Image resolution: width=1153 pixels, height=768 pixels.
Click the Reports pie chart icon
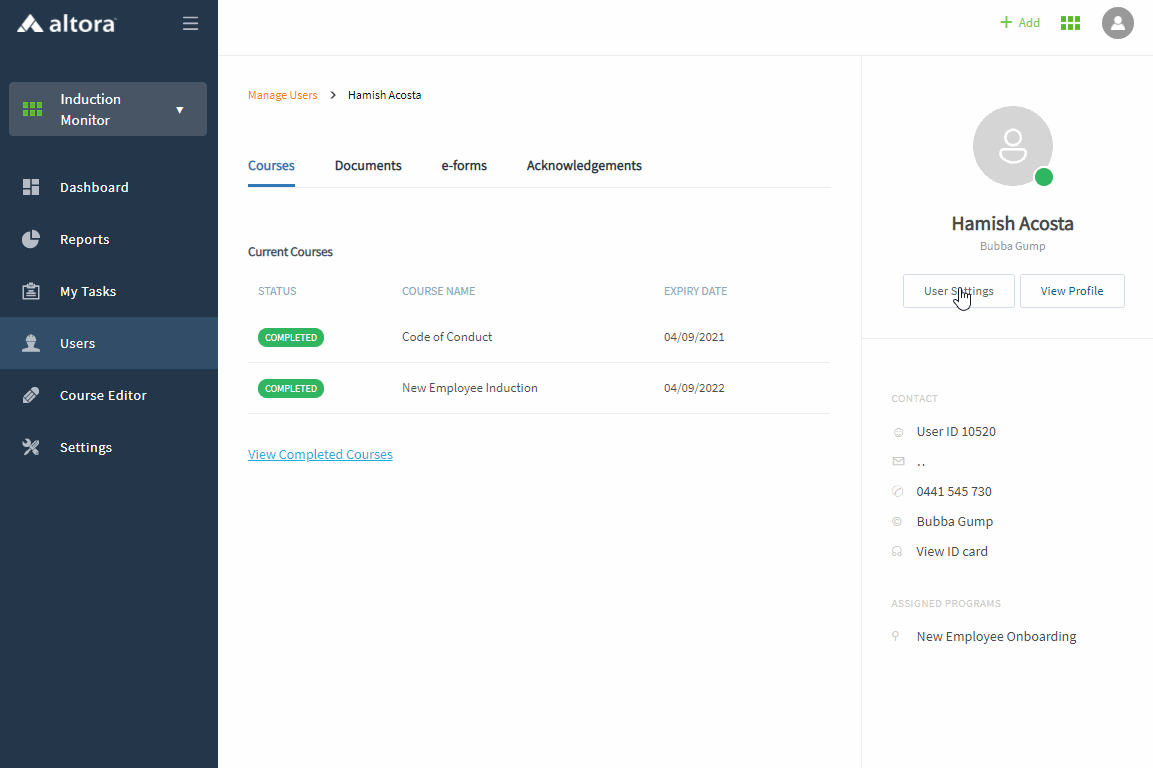coord(31,239)
